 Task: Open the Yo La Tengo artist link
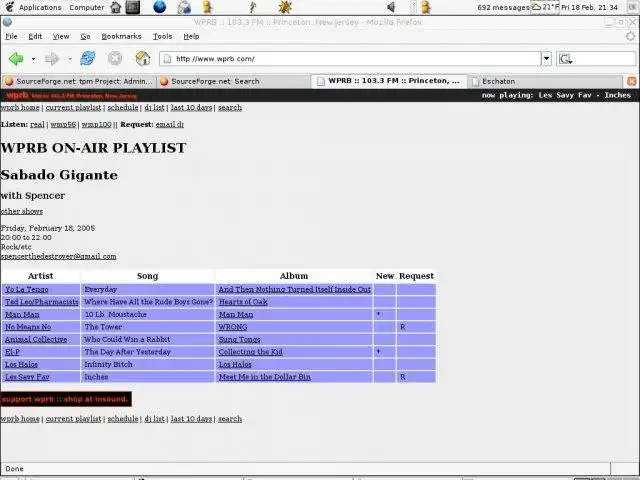(x=27, y=289)
